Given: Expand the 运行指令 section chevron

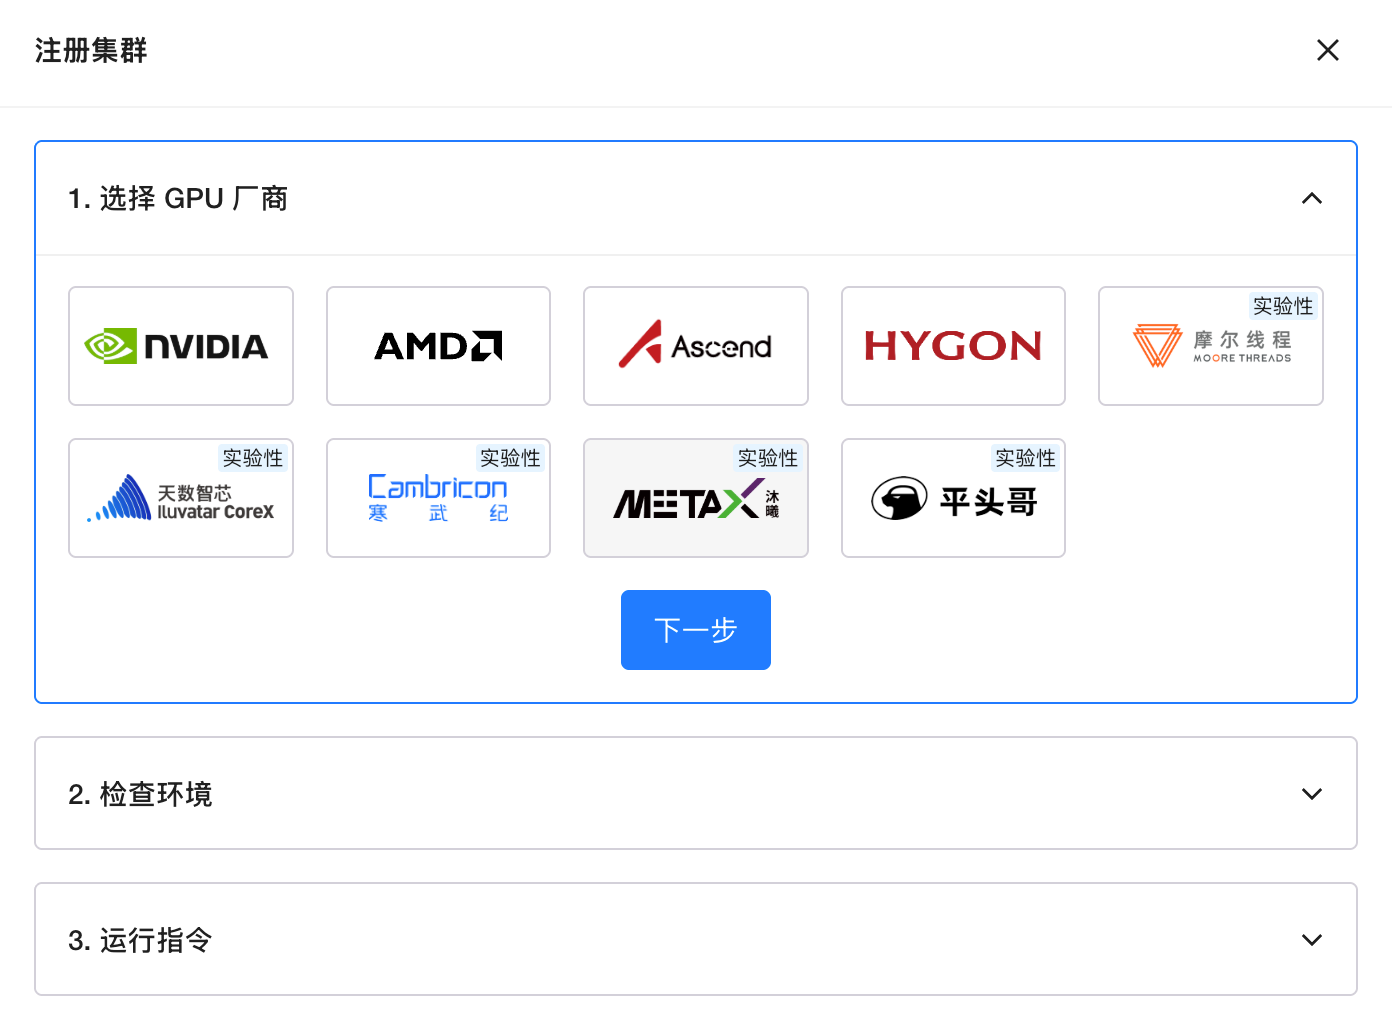Looking at the screenshot, I should tap(1311, 940).
